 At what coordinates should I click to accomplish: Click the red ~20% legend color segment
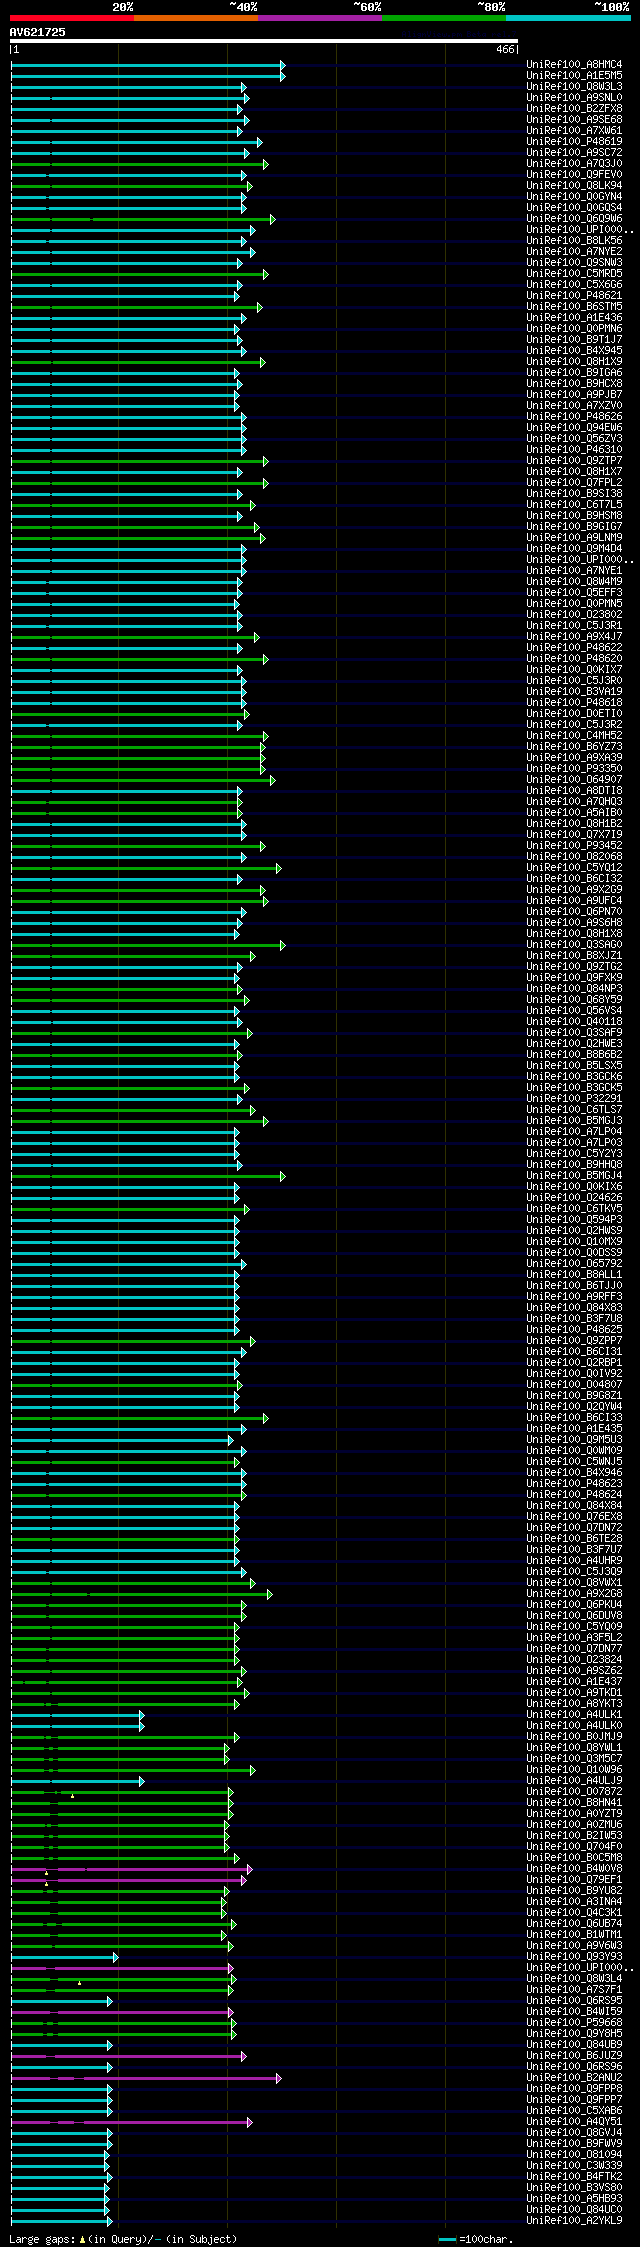point(72,18)
